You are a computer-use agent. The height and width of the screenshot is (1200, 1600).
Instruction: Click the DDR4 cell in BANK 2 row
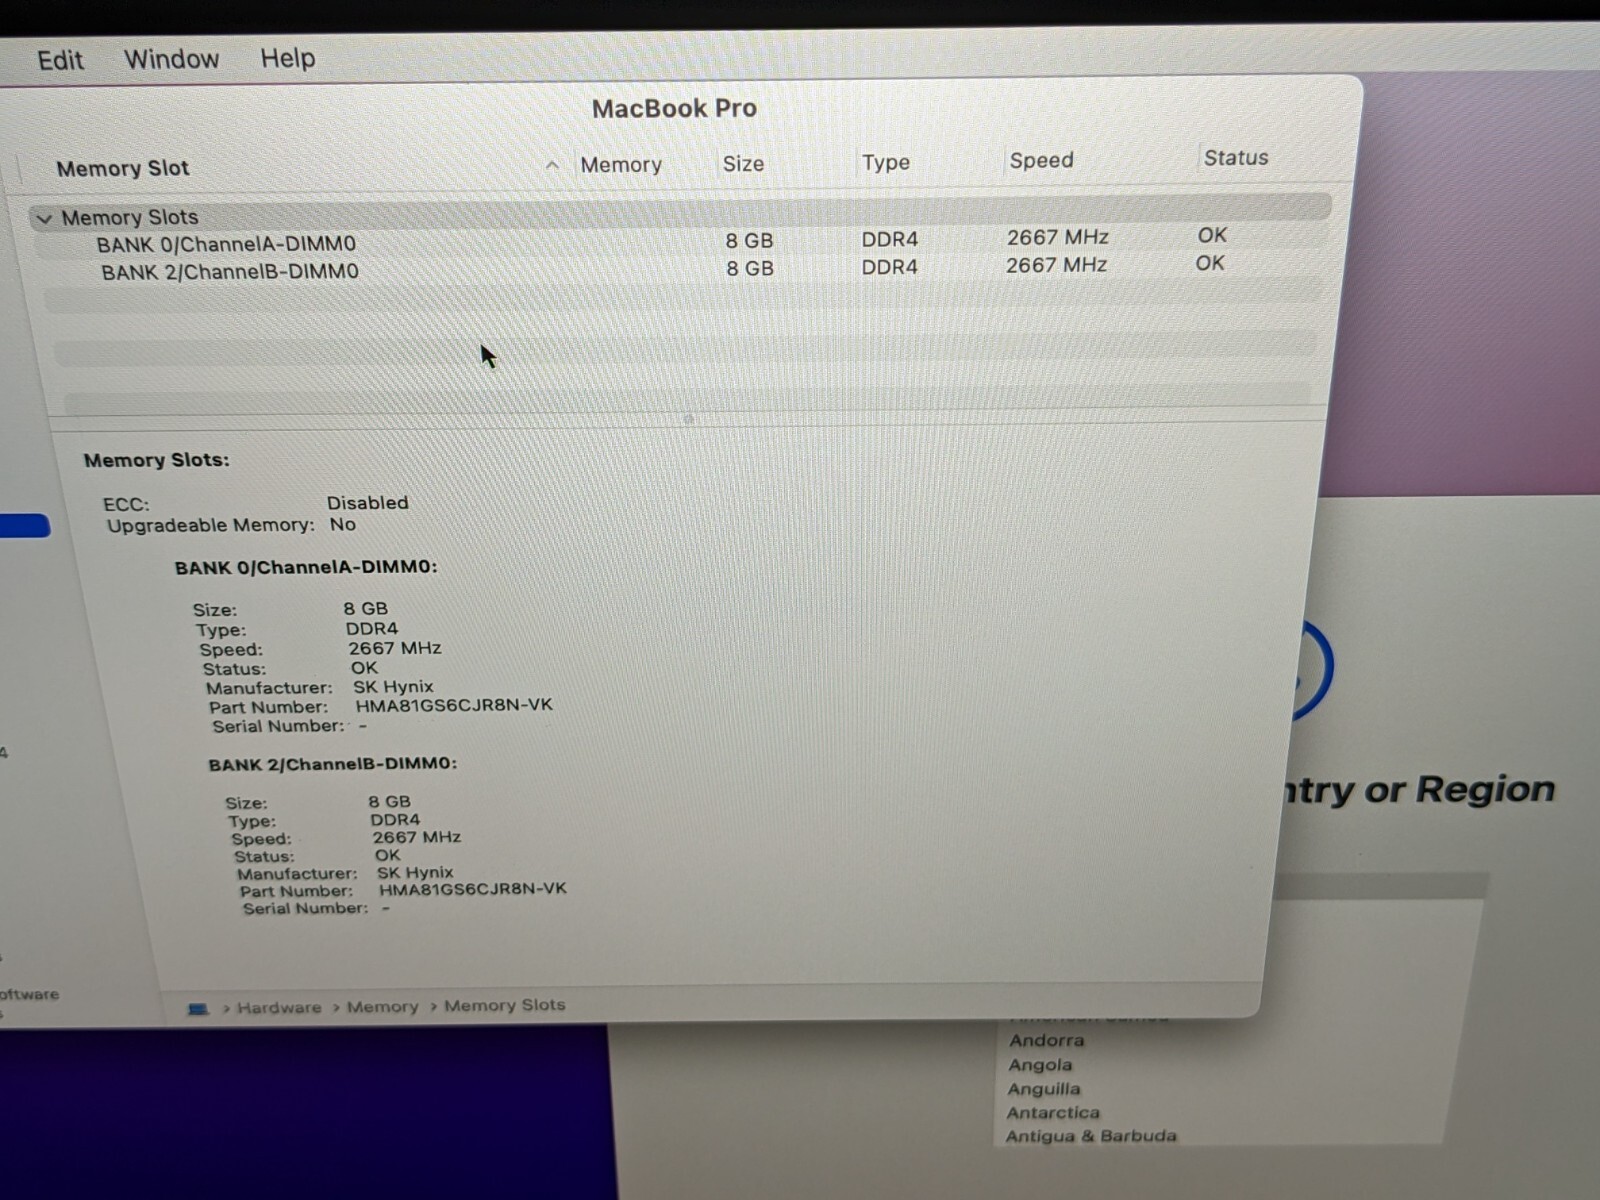point(890,267)
